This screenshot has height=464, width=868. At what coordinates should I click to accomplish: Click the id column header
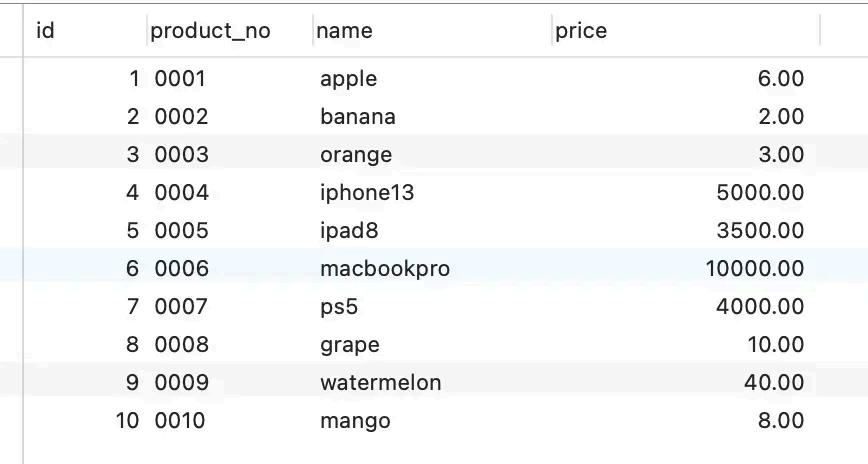click(45, 31)
